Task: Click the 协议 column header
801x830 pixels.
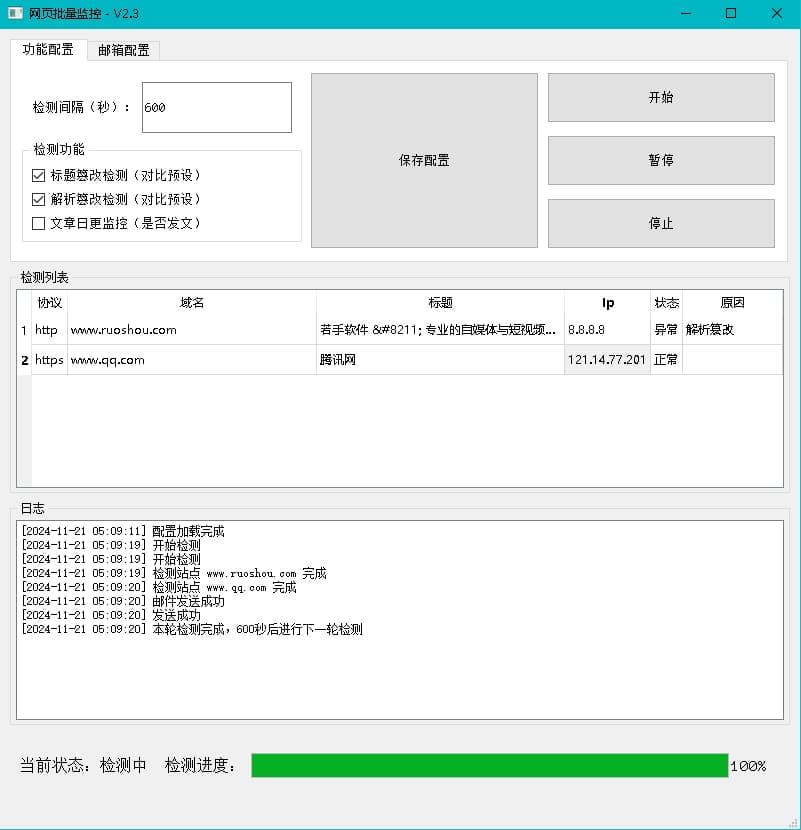Action: [49, 302]
